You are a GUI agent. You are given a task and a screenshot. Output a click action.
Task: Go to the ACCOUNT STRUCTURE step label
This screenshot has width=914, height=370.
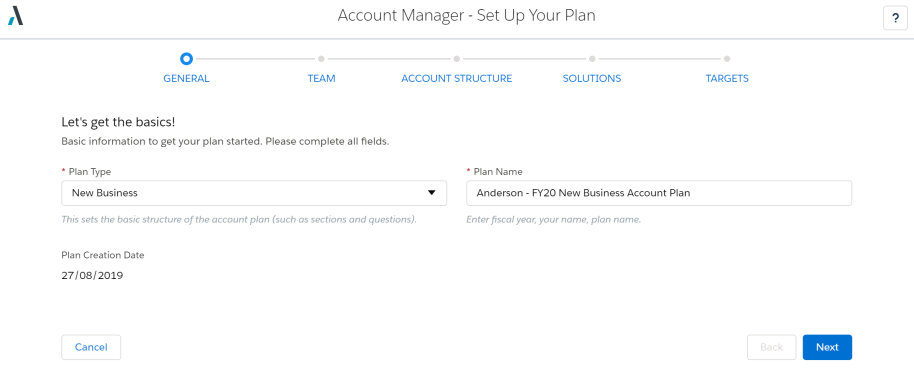456,78
